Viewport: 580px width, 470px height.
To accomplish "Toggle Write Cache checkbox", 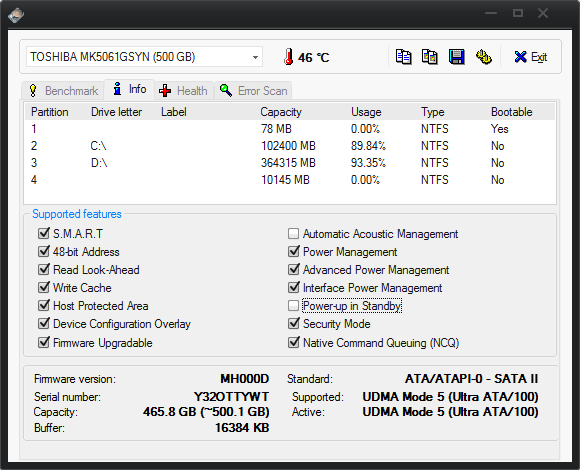I will (44, 287).
